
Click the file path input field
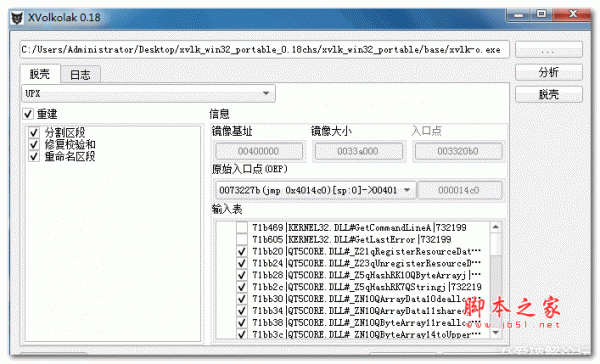[x=264, y=50]
